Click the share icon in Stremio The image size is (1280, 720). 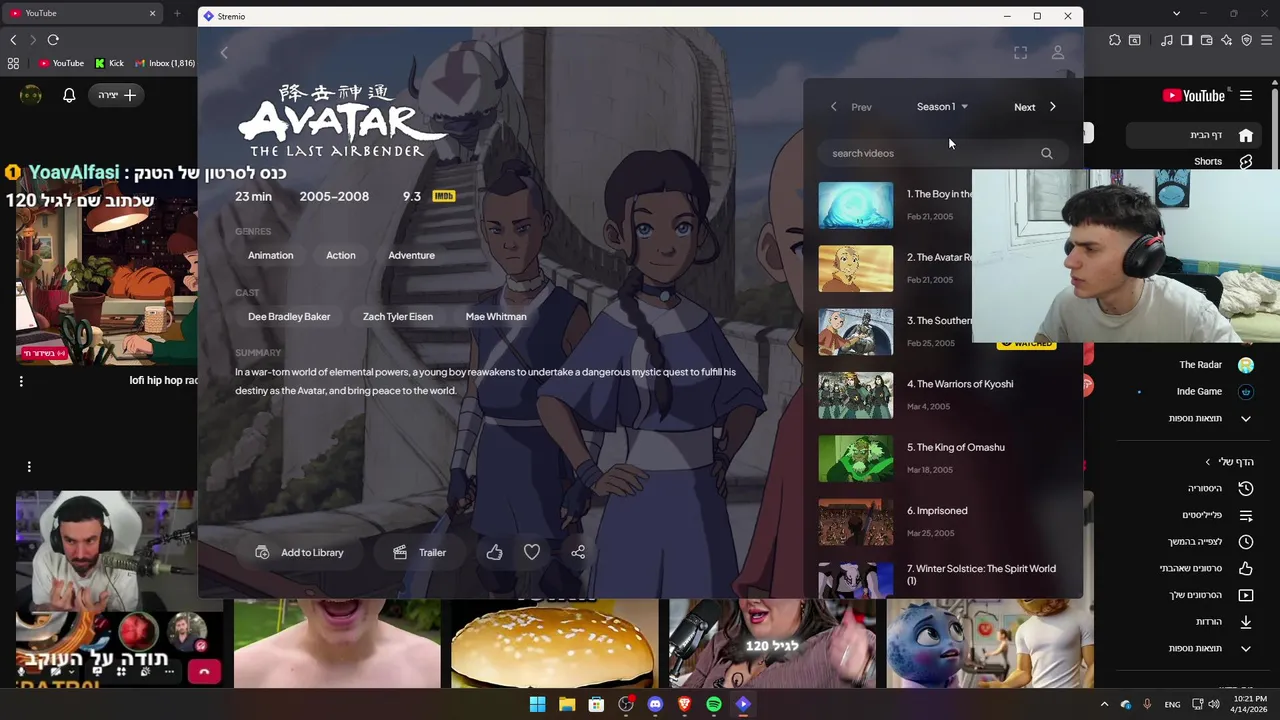[578, 552]
